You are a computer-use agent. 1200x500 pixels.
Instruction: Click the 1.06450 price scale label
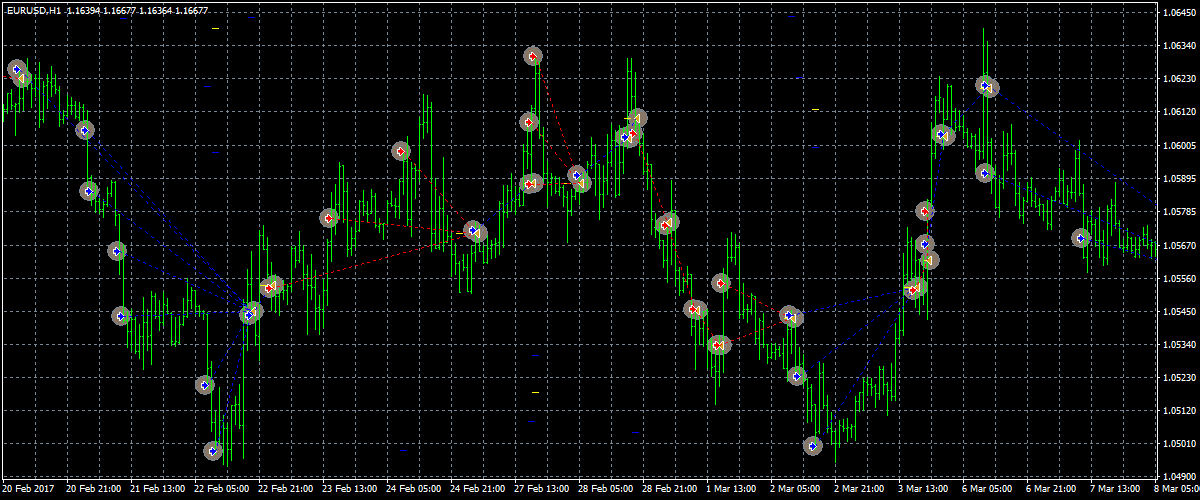1181,13
